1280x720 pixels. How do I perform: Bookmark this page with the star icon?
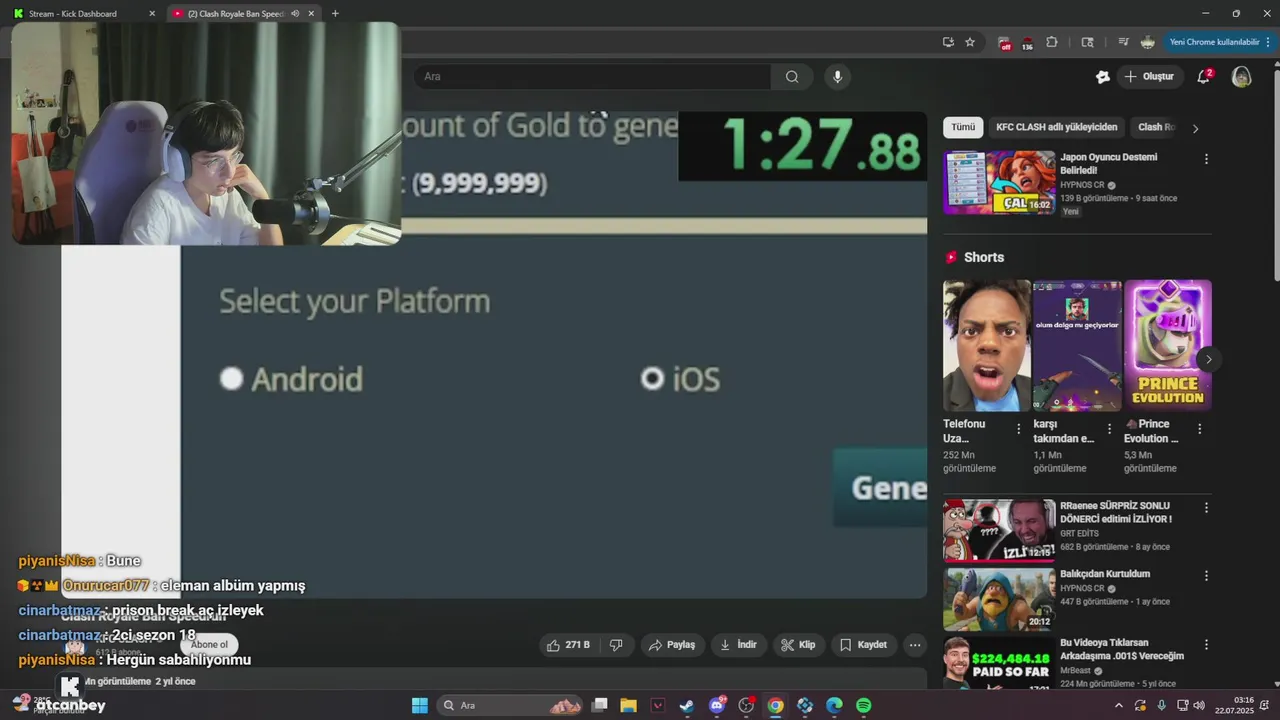pyautogui.click(x=970, y=42)
